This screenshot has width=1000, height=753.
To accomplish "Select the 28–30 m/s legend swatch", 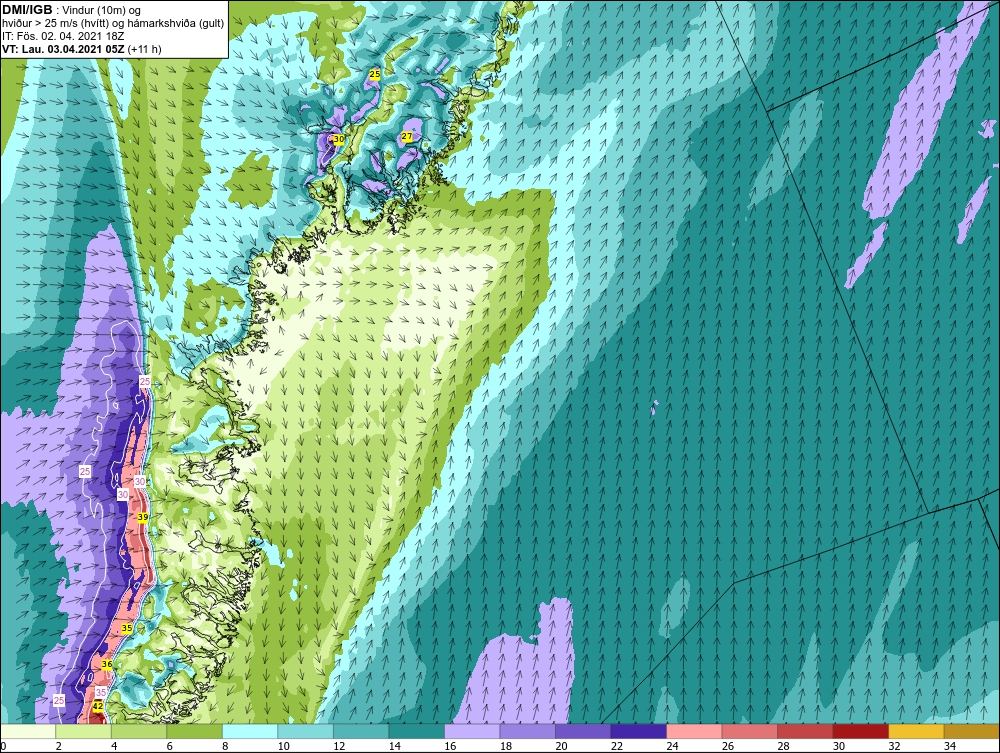I will pos(805,731).
